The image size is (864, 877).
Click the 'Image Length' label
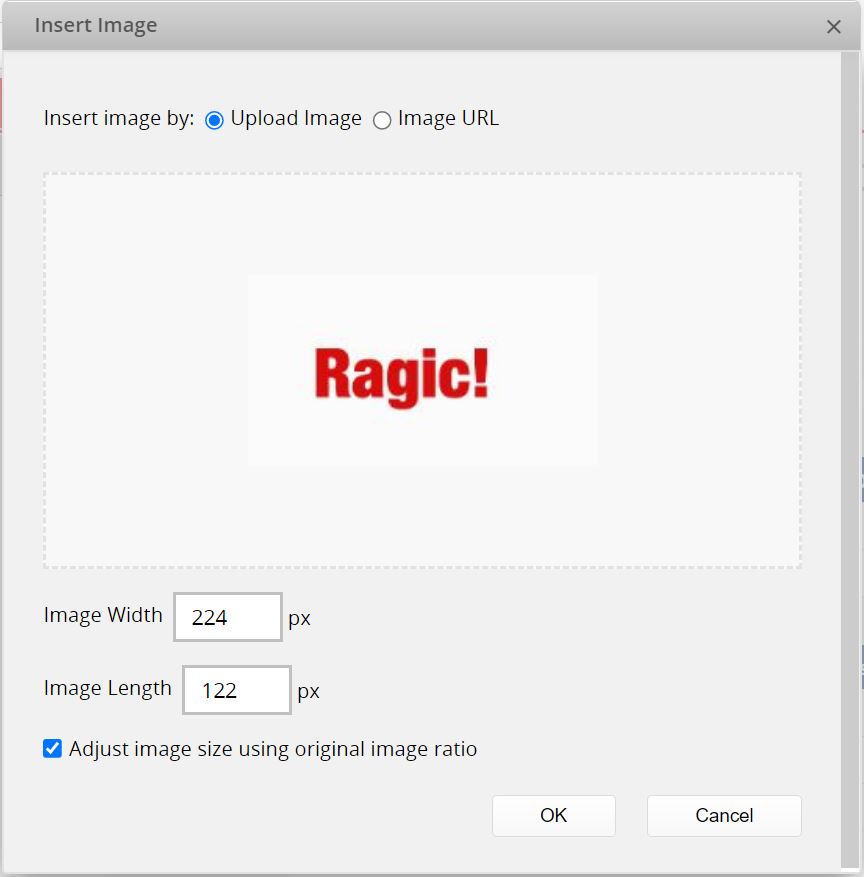[x=107, y=688]
